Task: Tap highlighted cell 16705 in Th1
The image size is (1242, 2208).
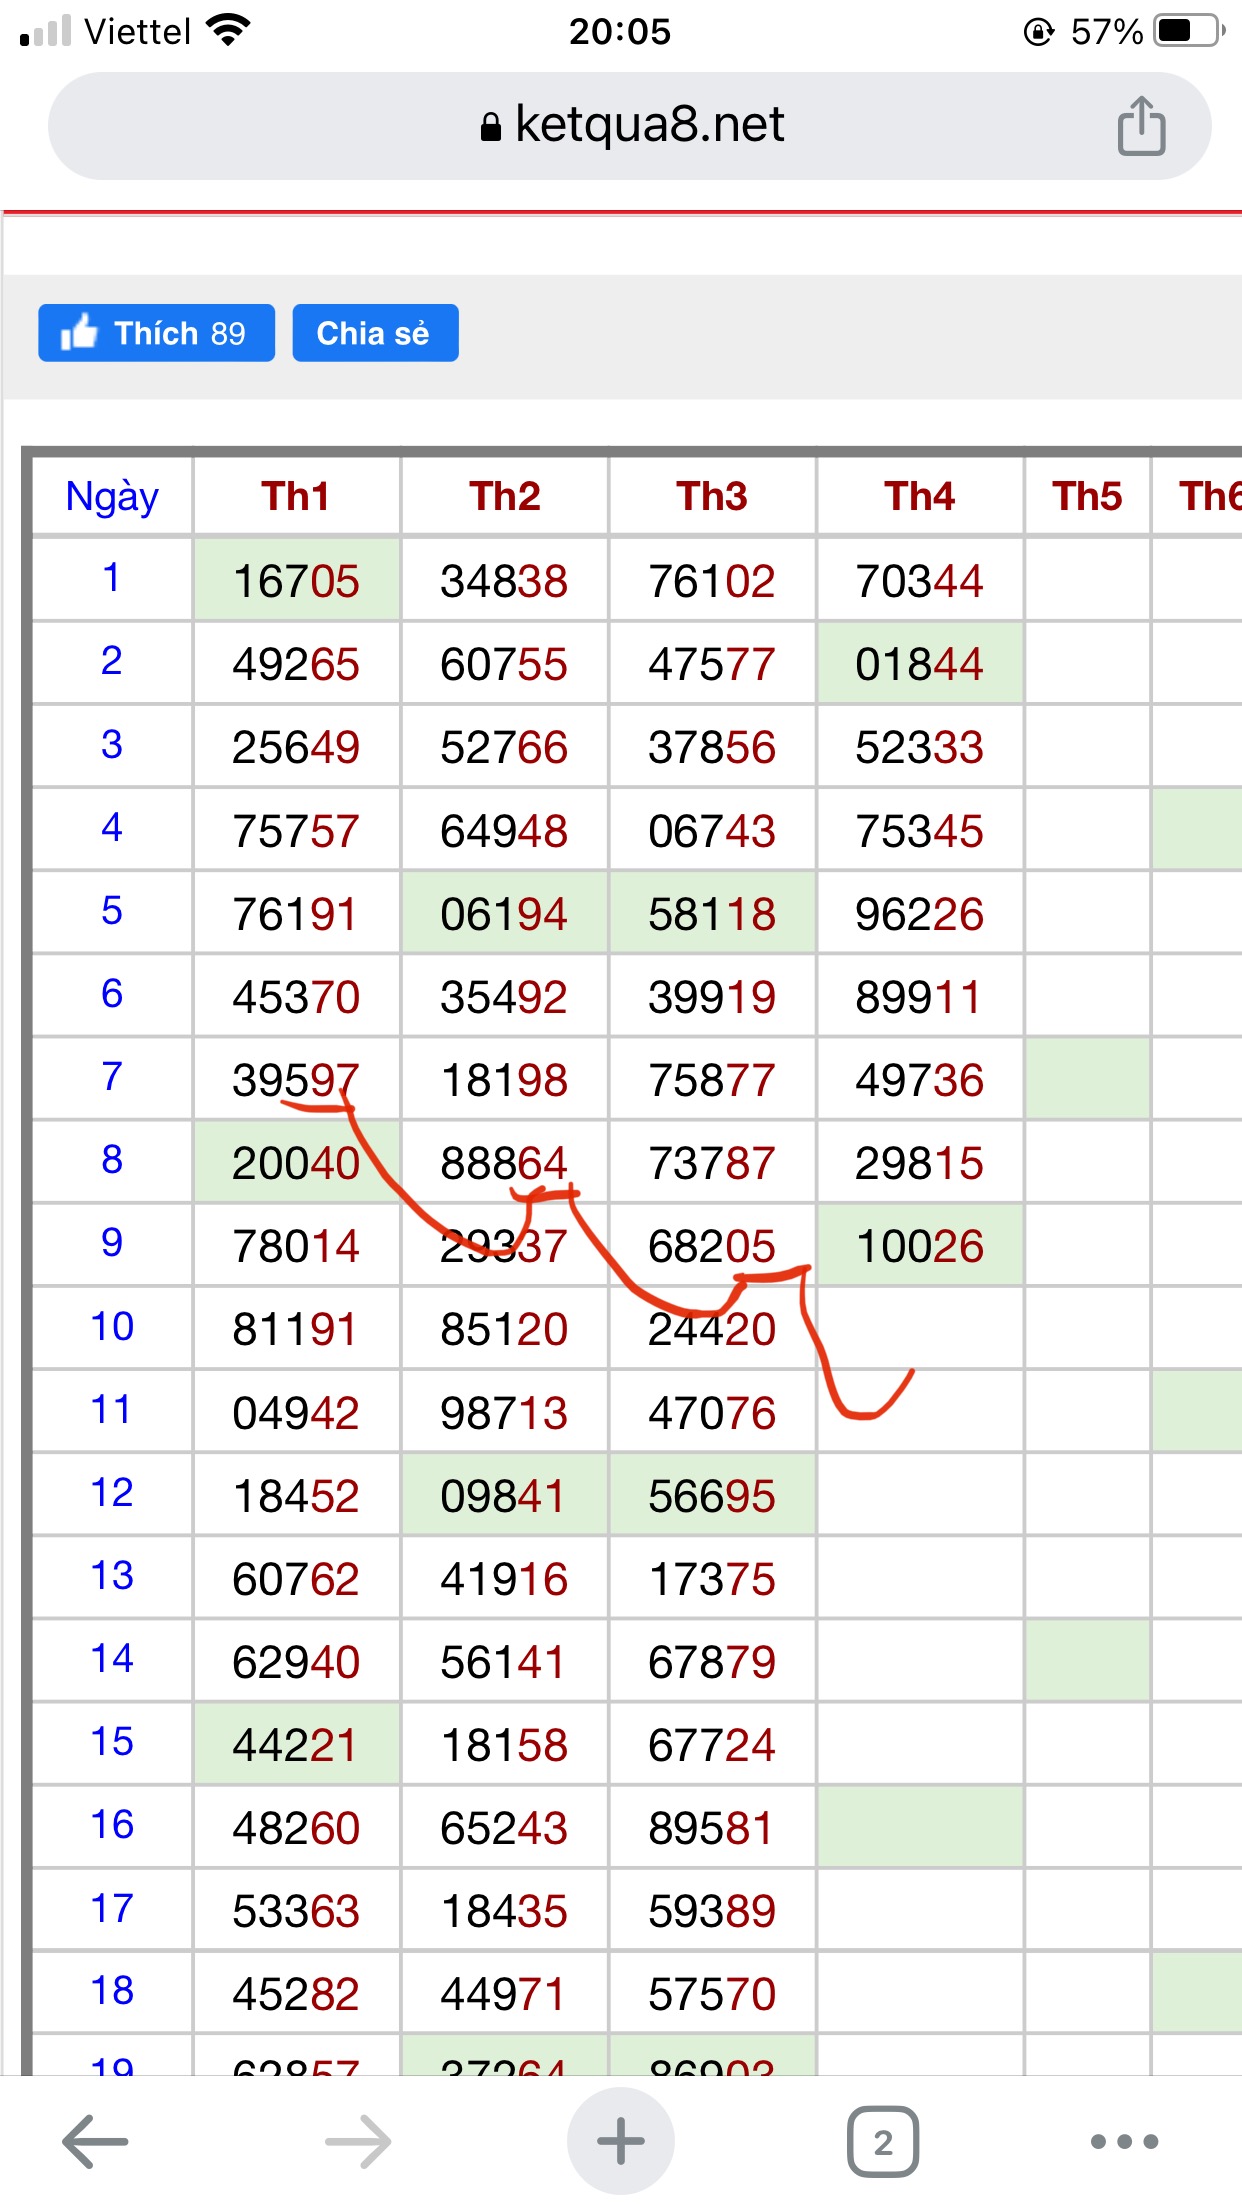Action: [x=296, y=581]
